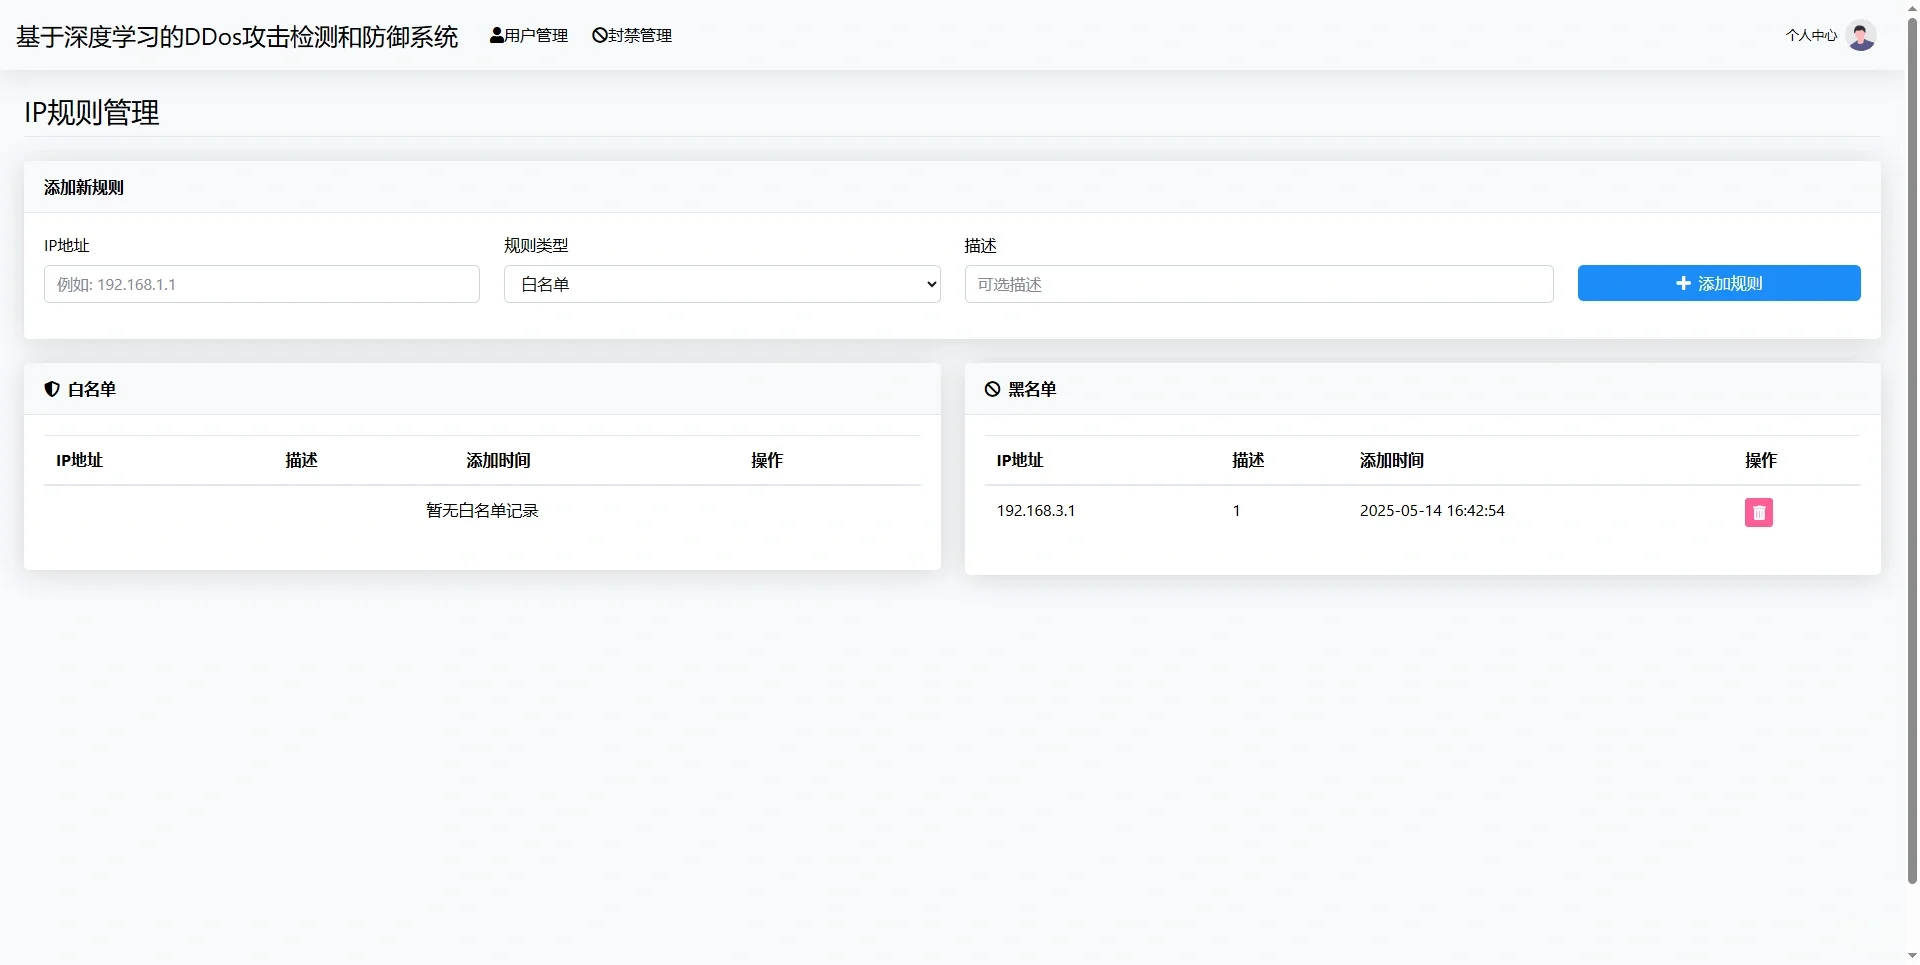The width and height of the screenshot is (1920, 965).
Task: Select 白名单 in the rule type selector
Action: coord(721,284)
